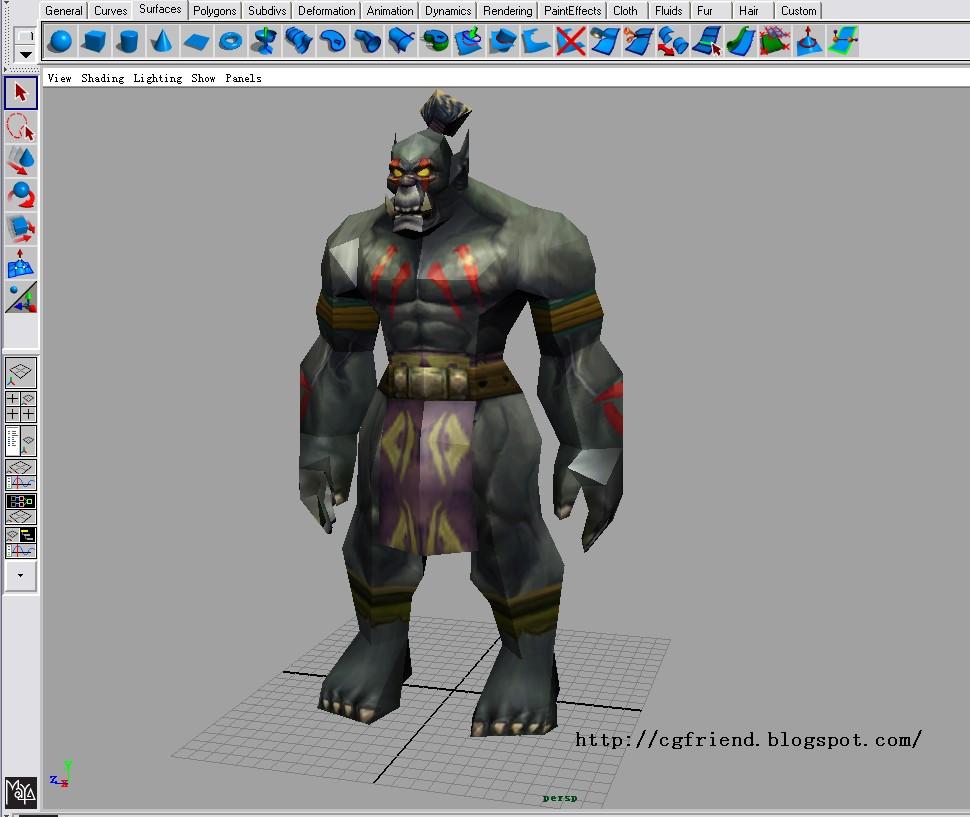
Task: Switch to the PaintEffects shelf tab
Action: [573, 11]
